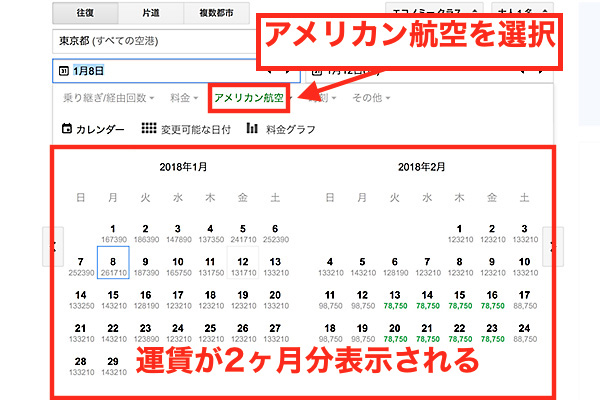
Task: Select January 27 date cell
Action: point(276,333)
